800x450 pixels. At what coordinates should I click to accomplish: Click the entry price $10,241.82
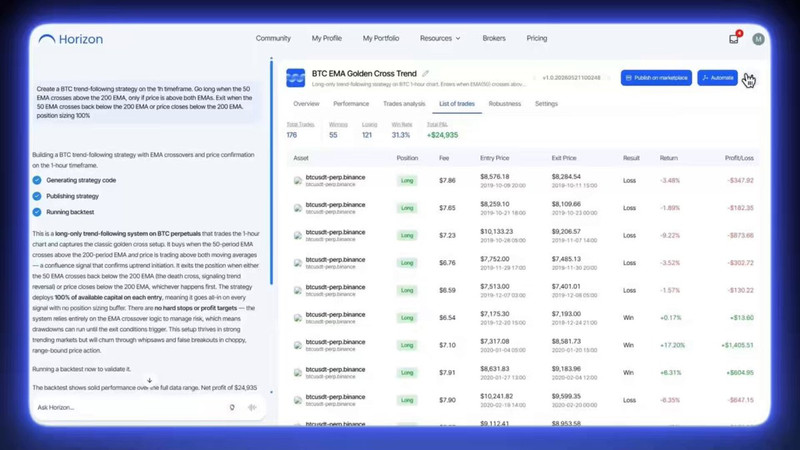tap(496, 396)
